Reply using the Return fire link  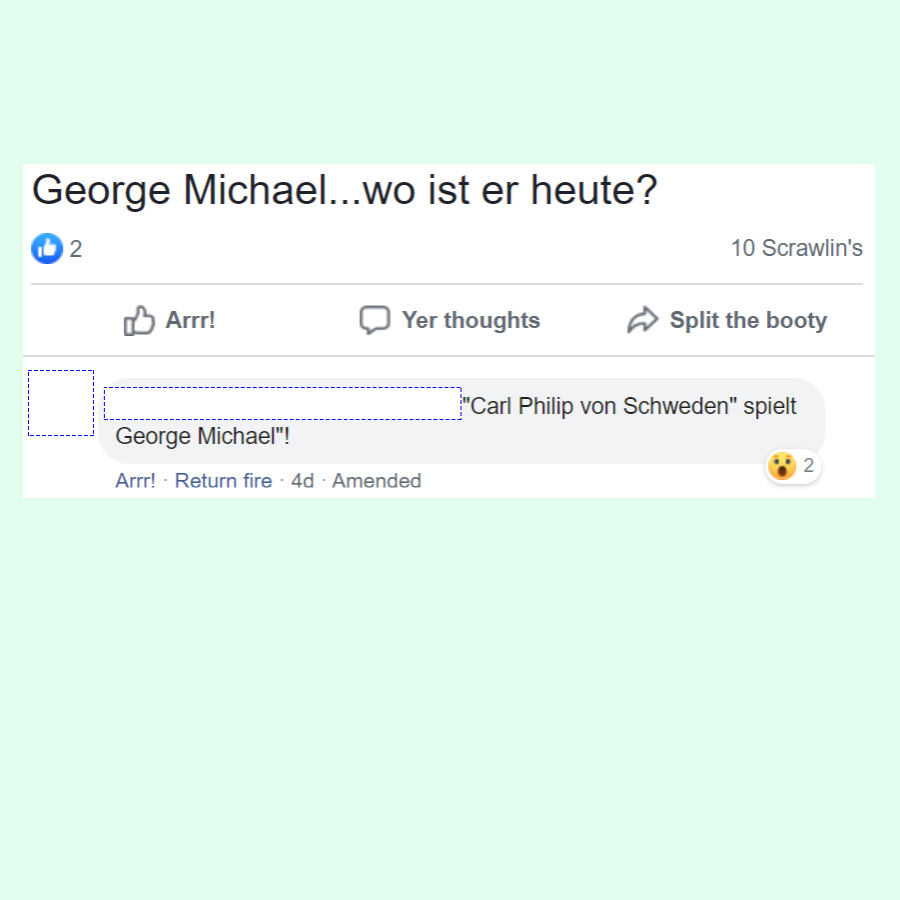pos(223,480)
